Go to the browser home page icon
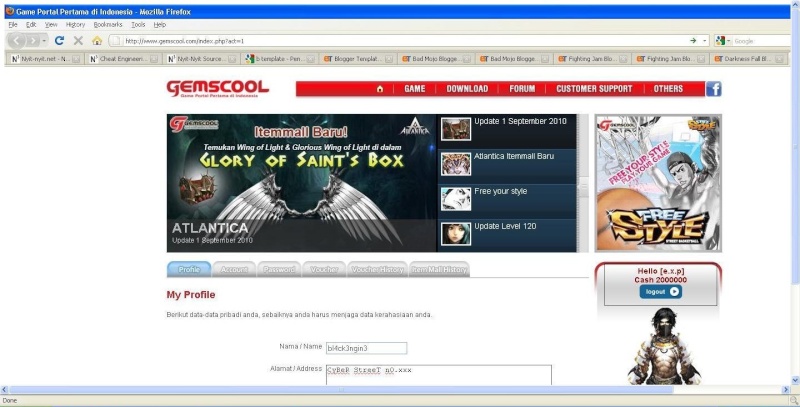 tap(97, 40)
